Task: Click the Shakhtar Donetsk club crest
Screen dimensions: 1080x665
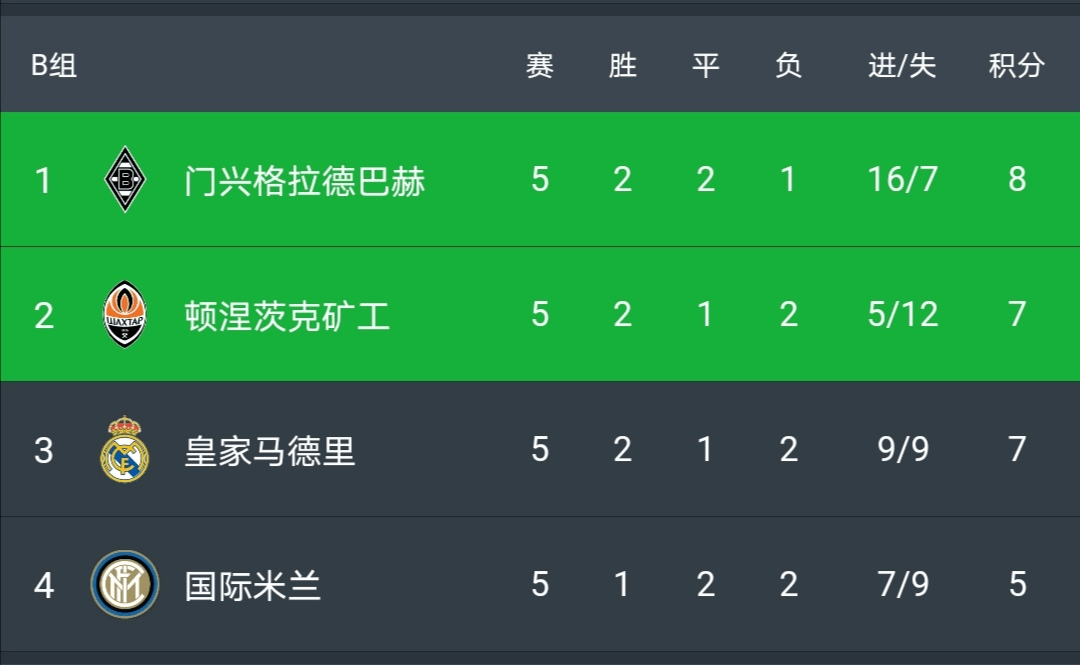Action: (x=125, y=314)
